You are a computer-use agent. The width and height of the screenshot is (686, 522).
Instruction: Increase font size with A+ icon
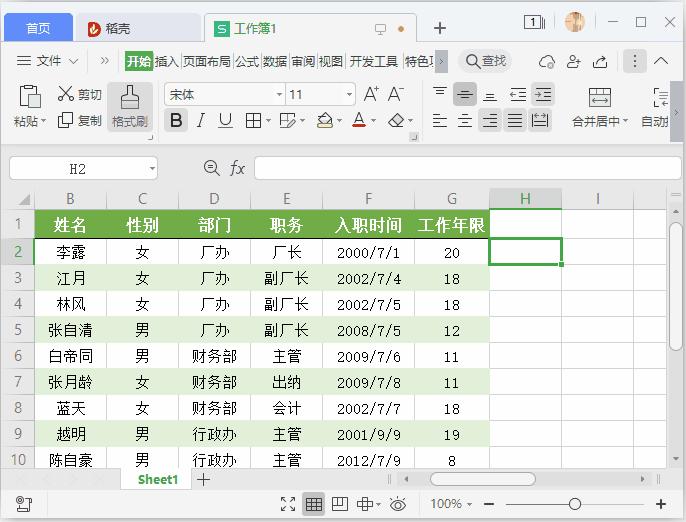tap(371, 94)
